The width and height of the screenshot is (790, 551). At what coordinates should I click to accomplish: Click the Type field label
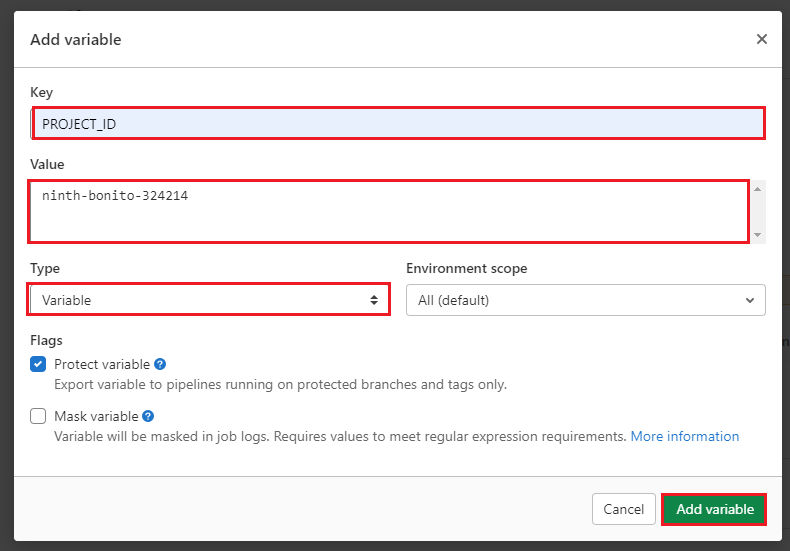click(x=45, y=269)
